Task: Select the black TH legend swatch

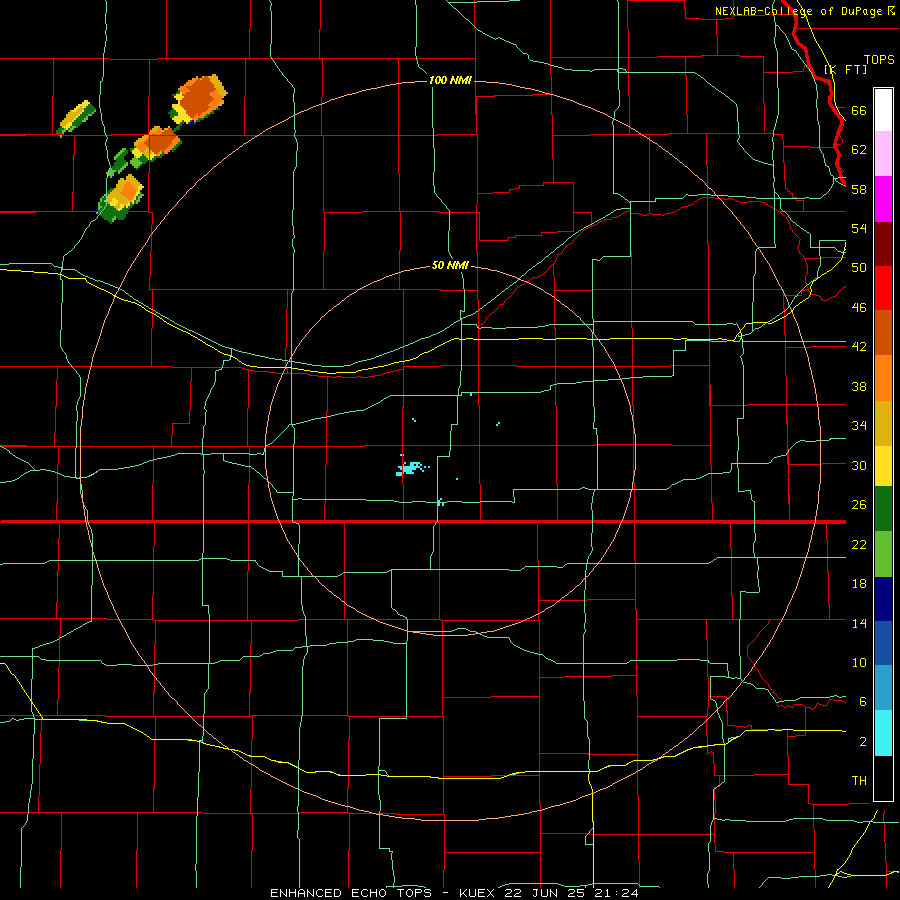Action: 883,778
